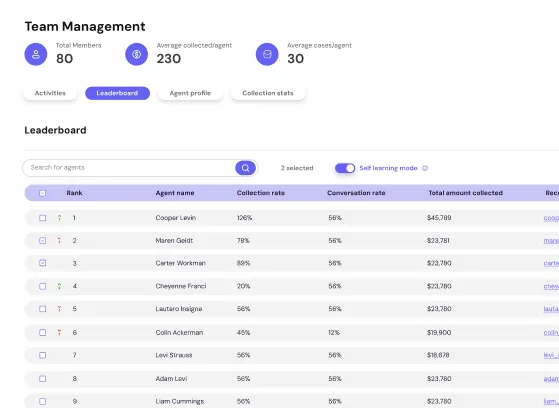Click the Average cases envelope icon
559x408 pixels.
(267, 54)
